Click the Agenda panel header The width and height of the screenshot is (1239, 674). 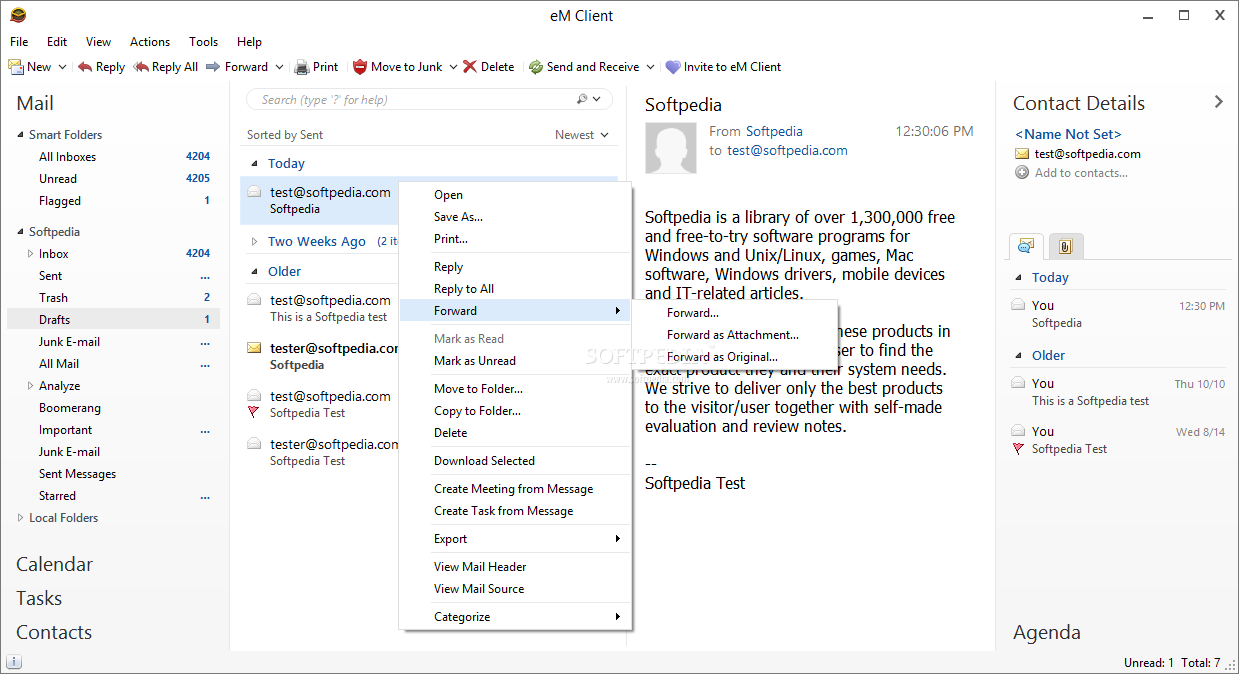1047,632
